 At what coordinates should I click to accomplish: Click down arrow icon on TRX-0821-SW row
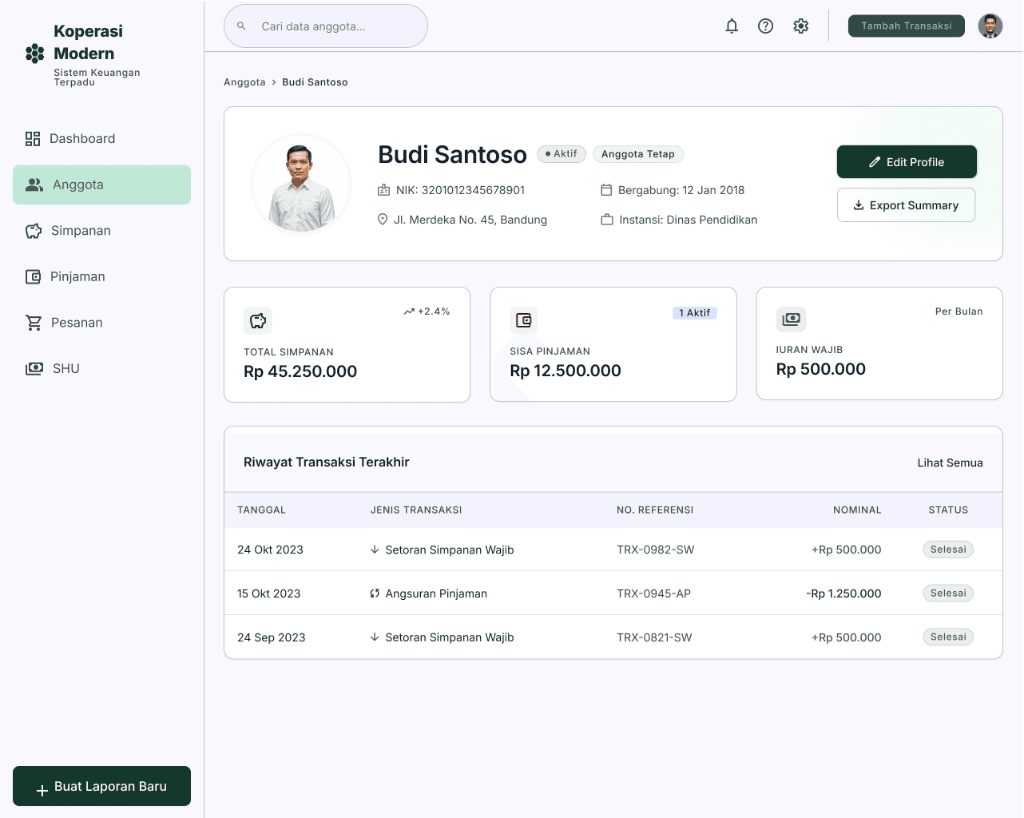point(374,637)
